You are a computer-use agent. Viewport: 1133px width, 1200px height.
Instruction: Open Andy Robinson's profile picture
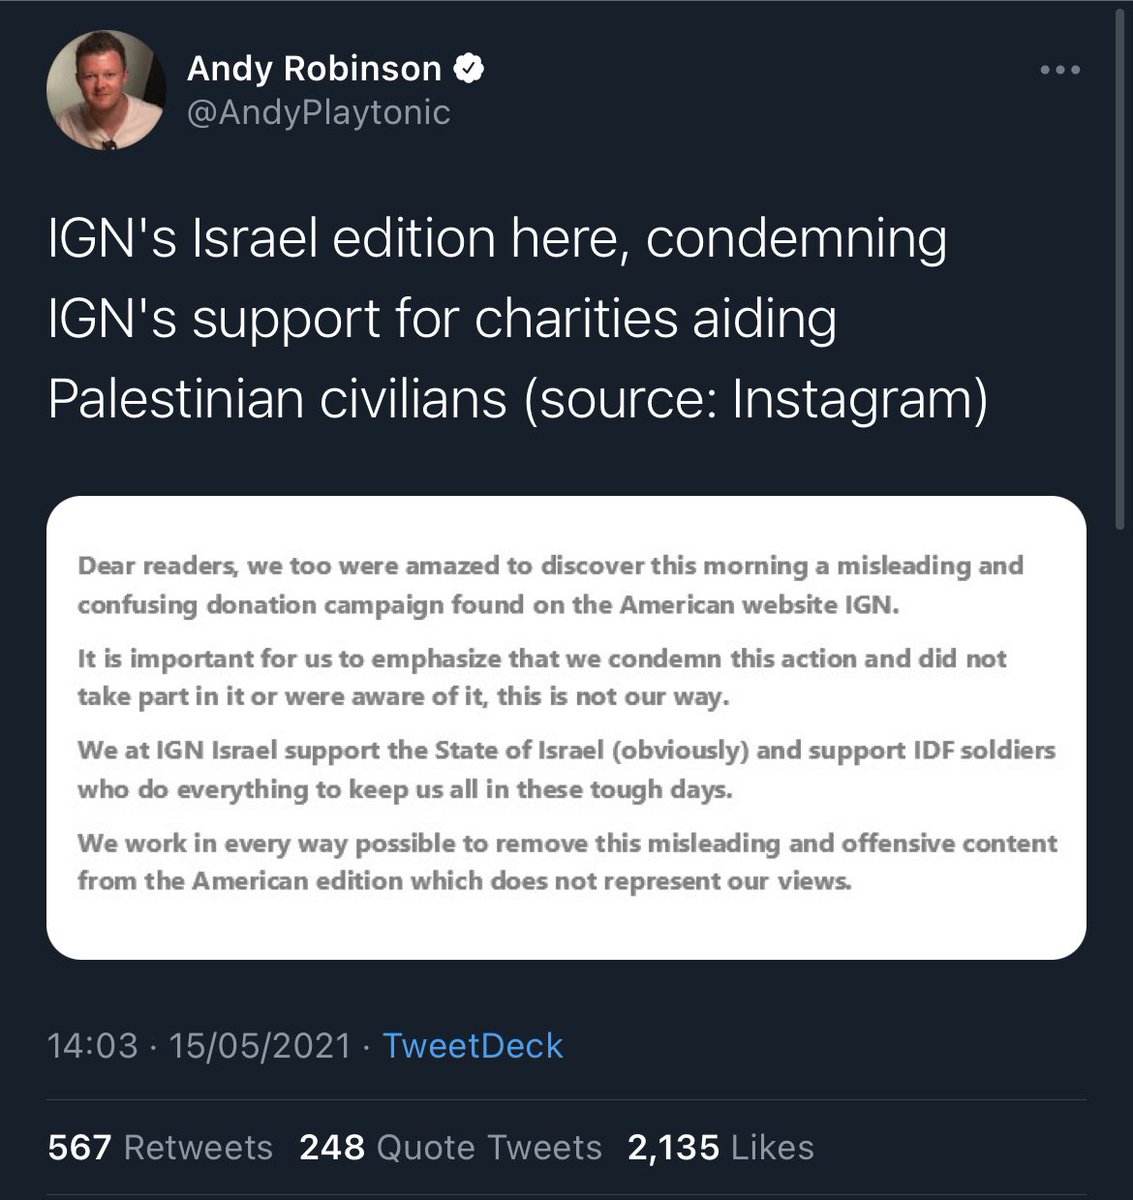(x=105, y=90)
